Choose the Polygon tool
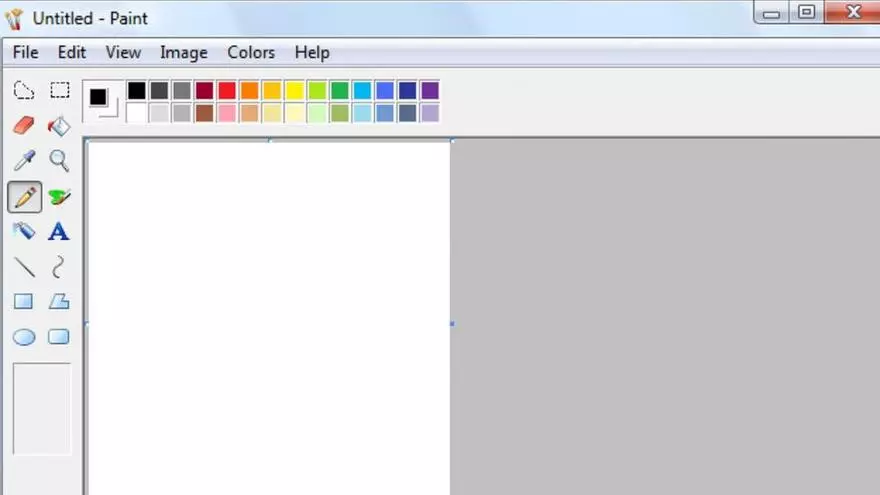Viewport: 880px width, 495px height. (x=60, y=302)
